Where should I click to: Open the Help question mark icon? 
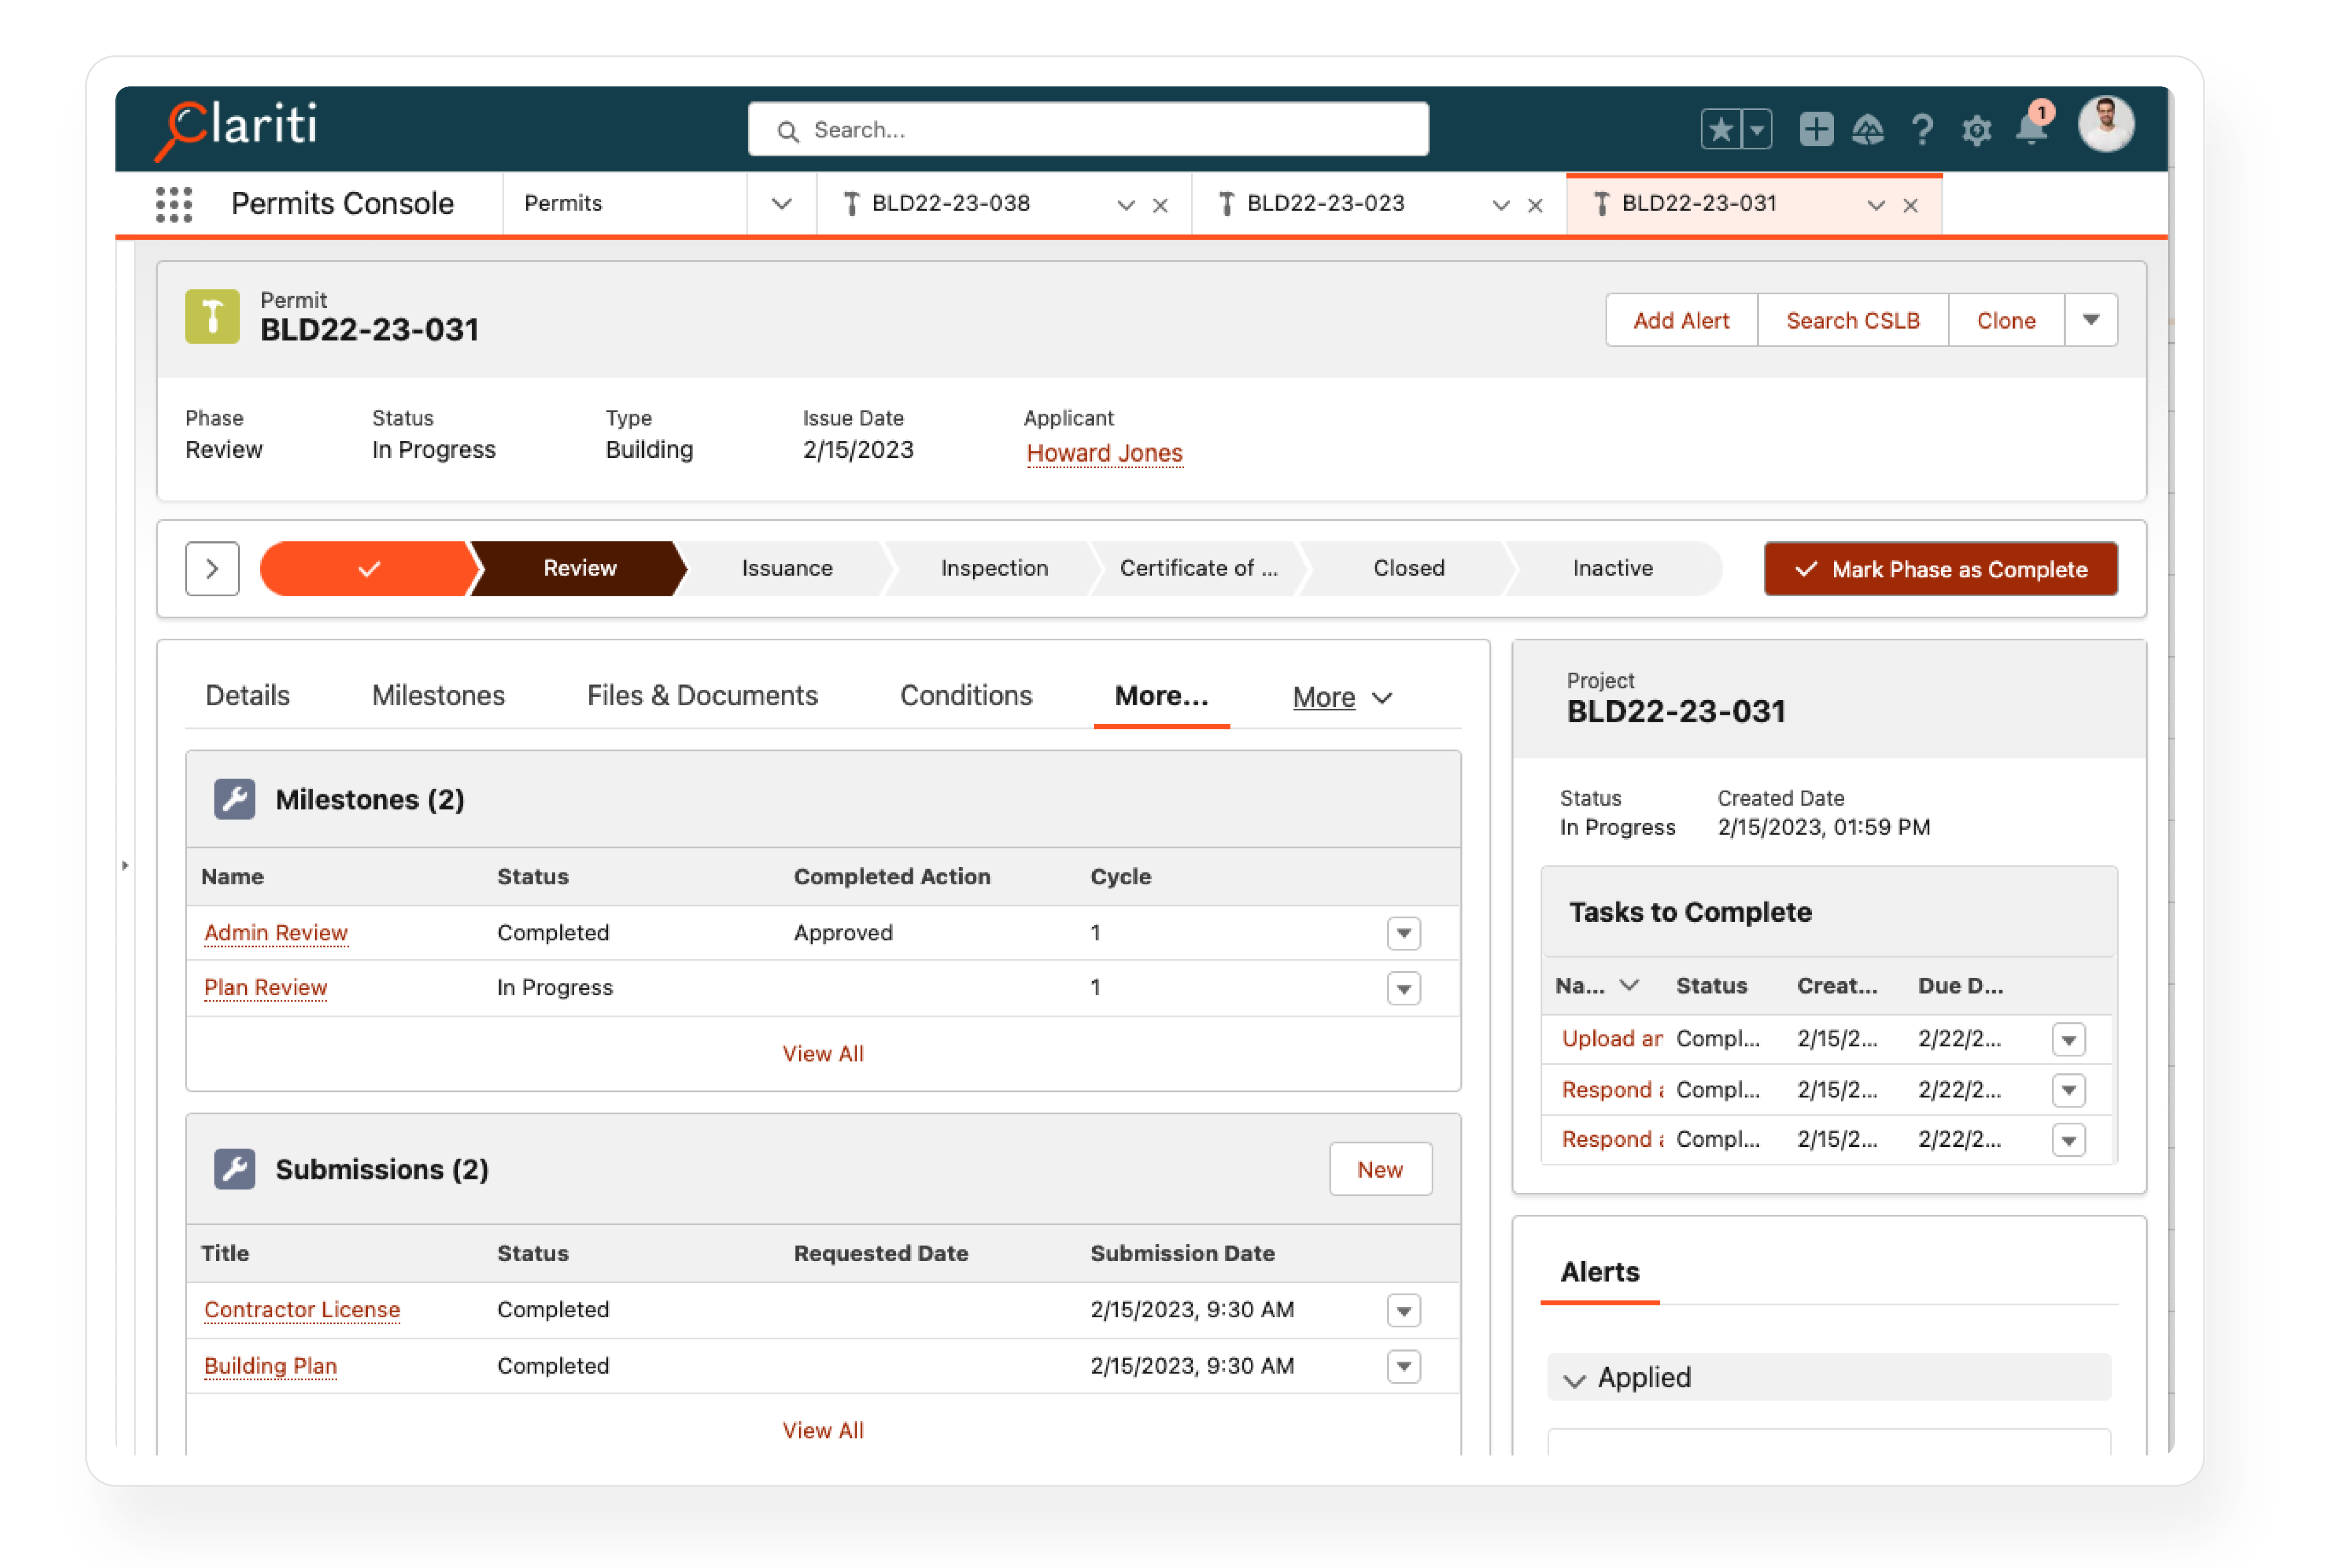point(1922,130)
